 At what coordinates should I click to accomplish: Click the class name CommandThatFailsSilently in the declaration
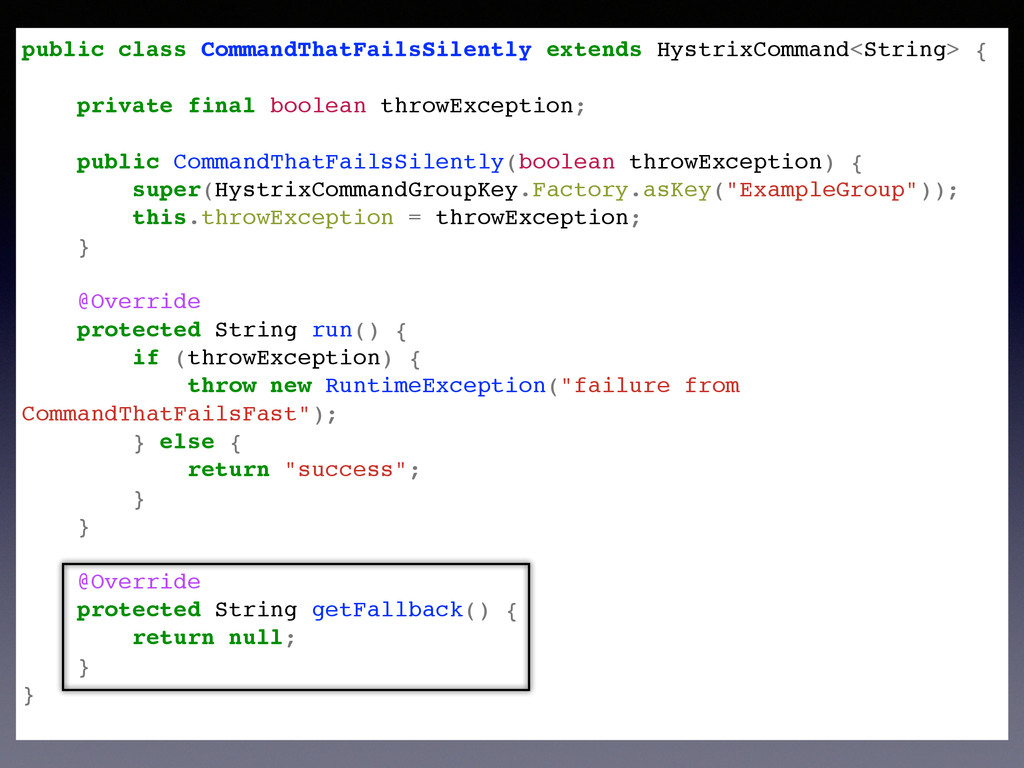[x=366, y=50]
